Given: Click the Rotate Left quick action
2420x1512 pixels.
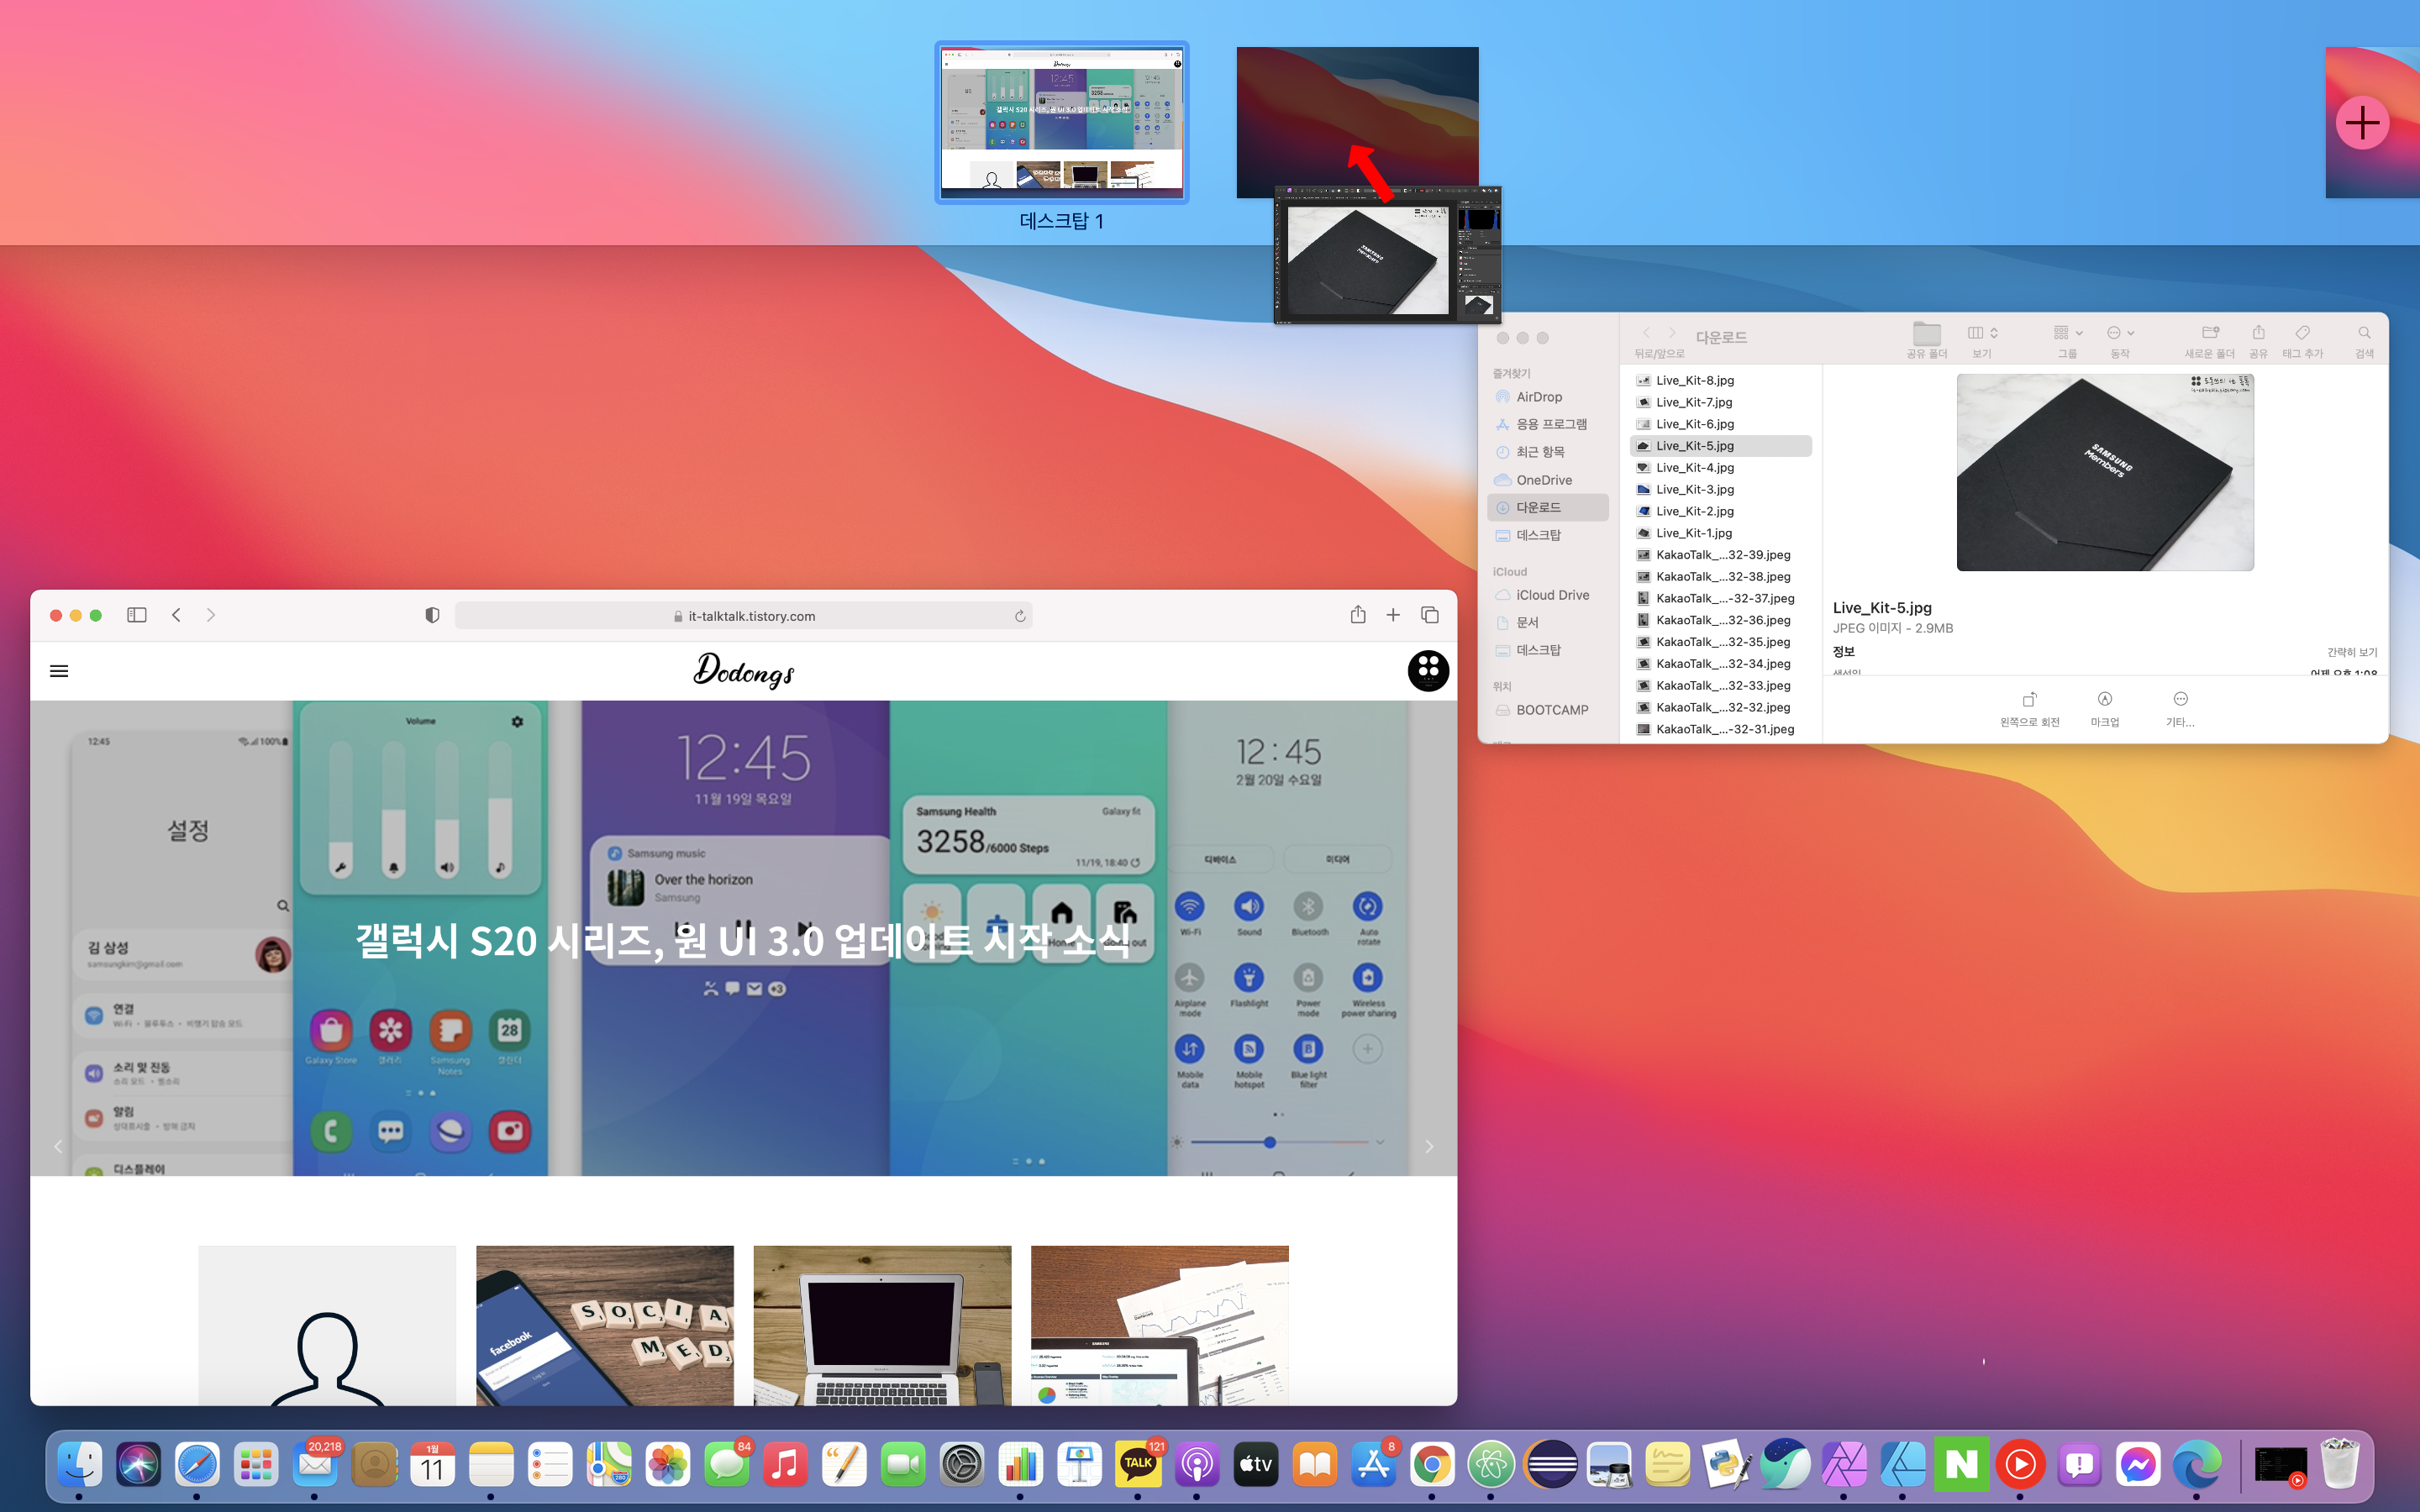Looking at the screenshot, I should tap(2029, 700).
